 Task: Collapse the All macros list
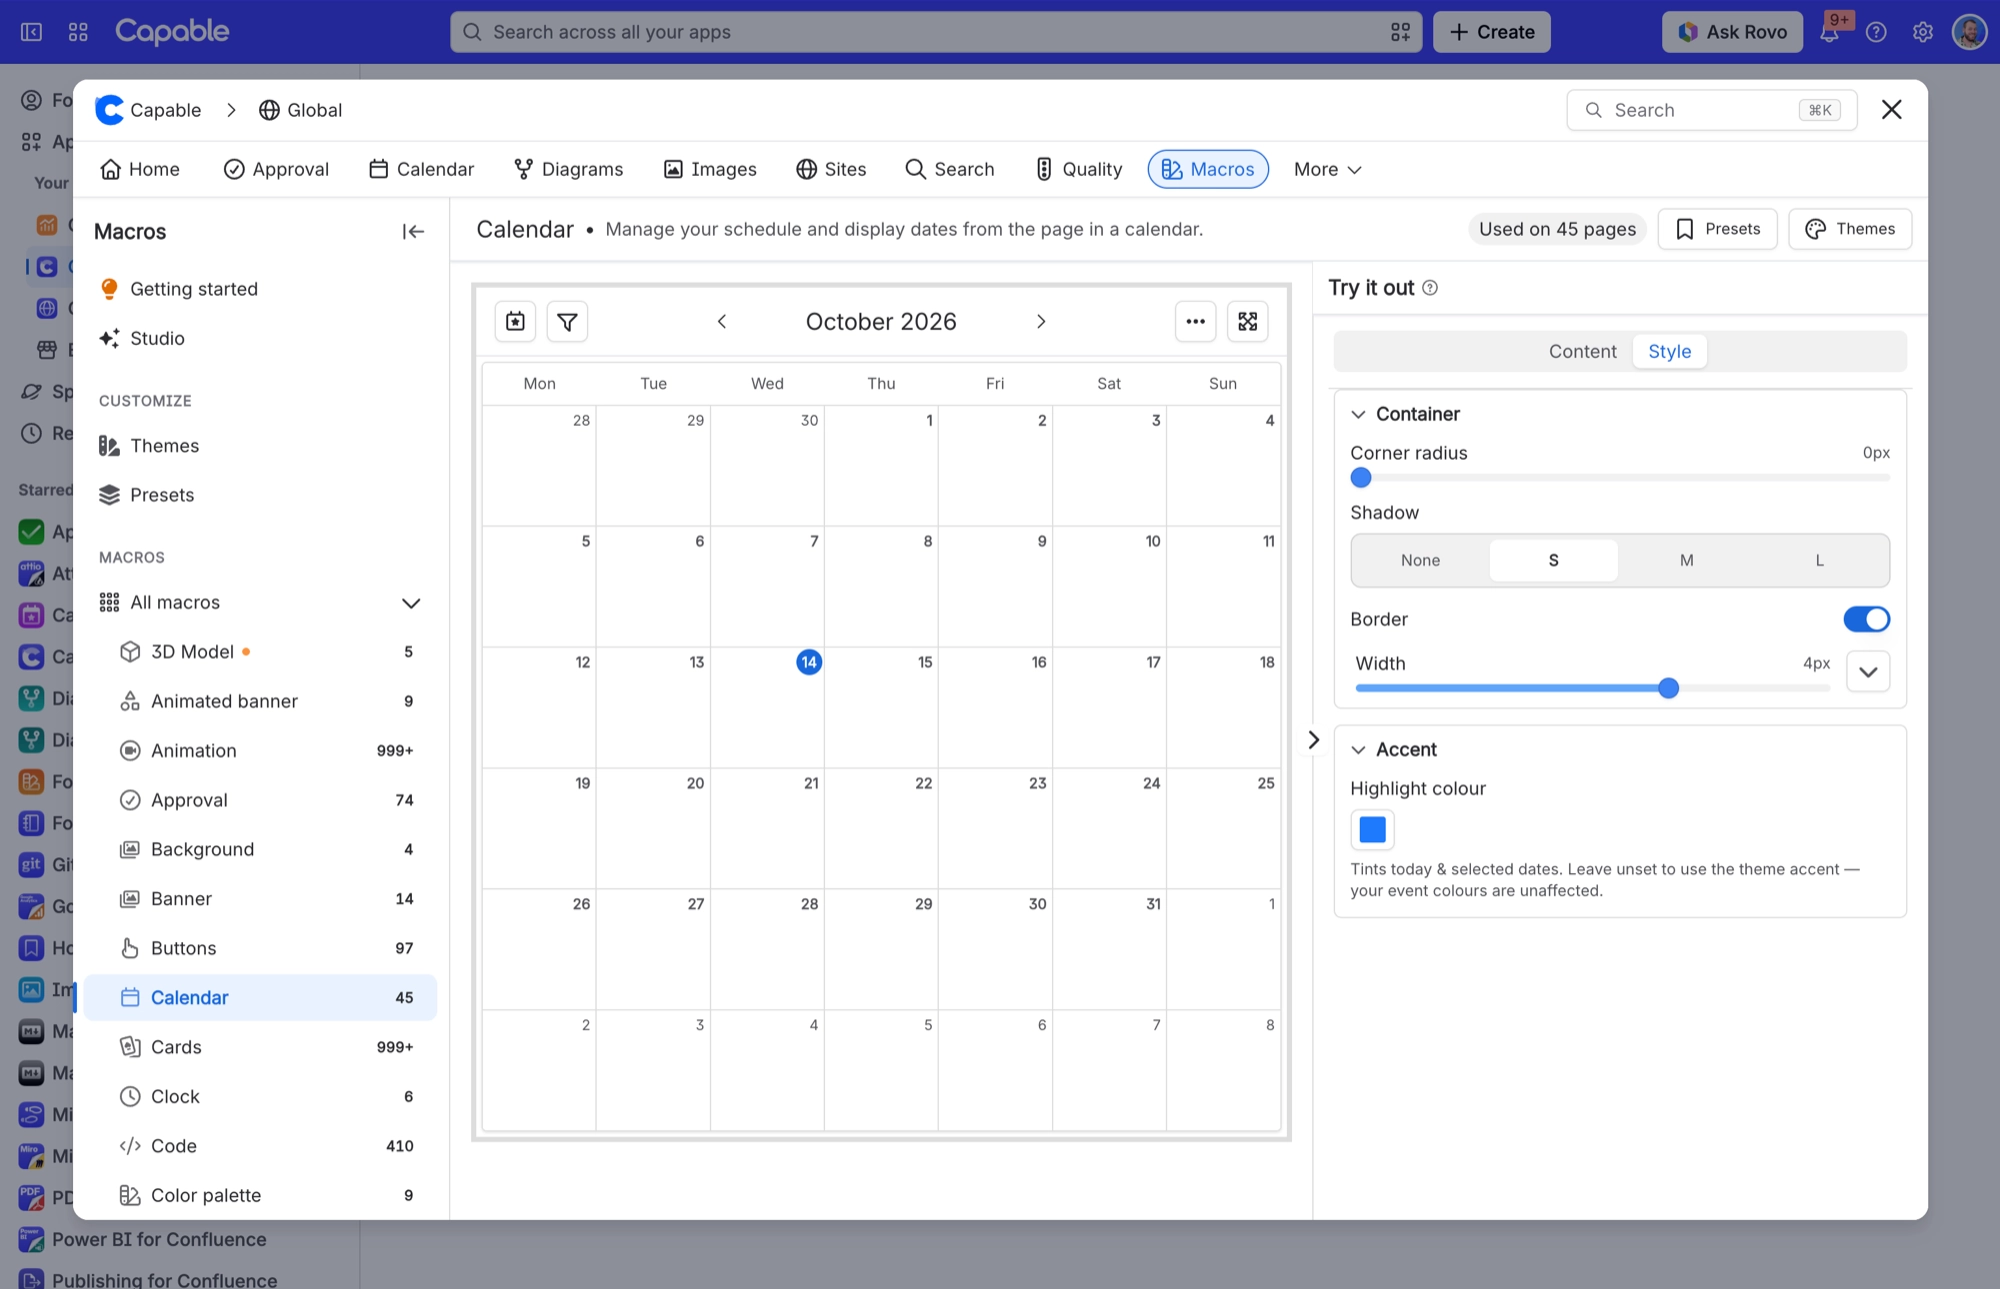tap(410, 603)
